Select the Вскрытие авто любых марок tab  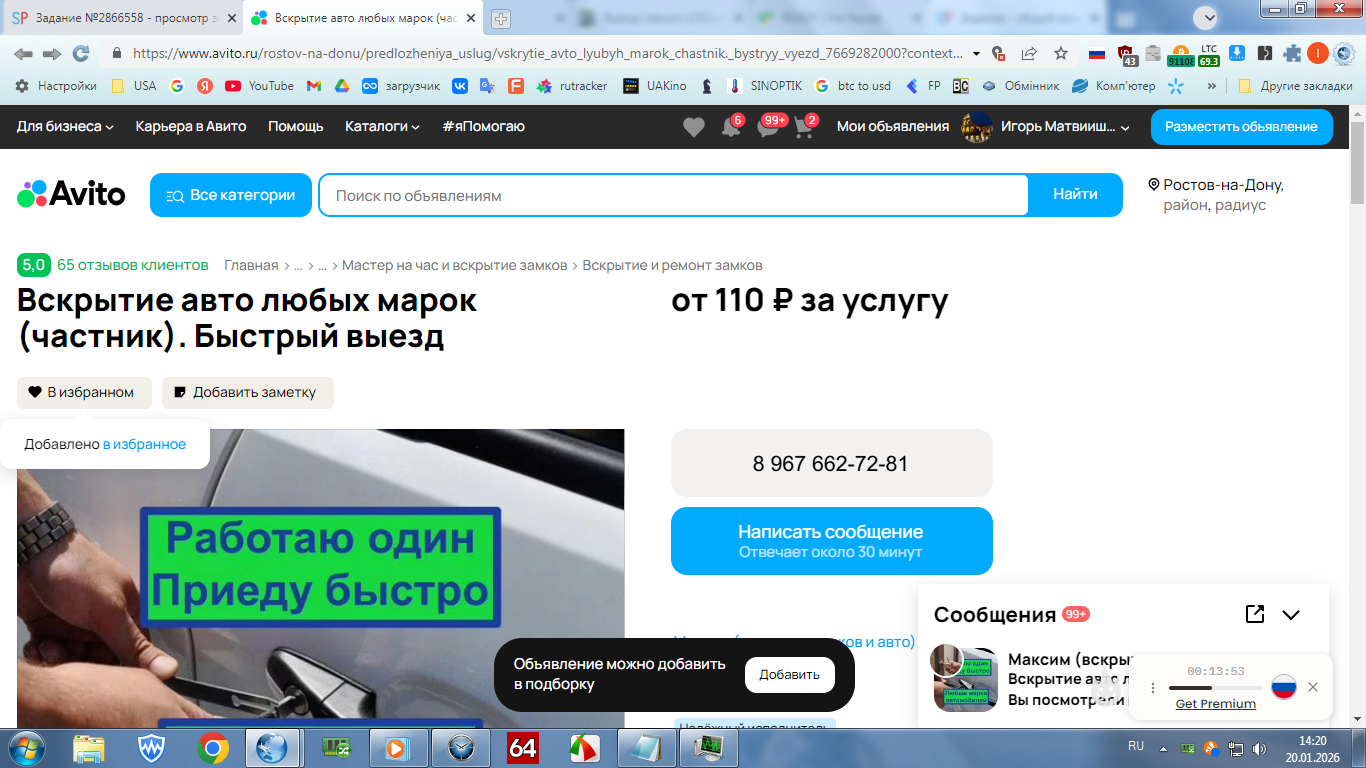click(364, 18)
